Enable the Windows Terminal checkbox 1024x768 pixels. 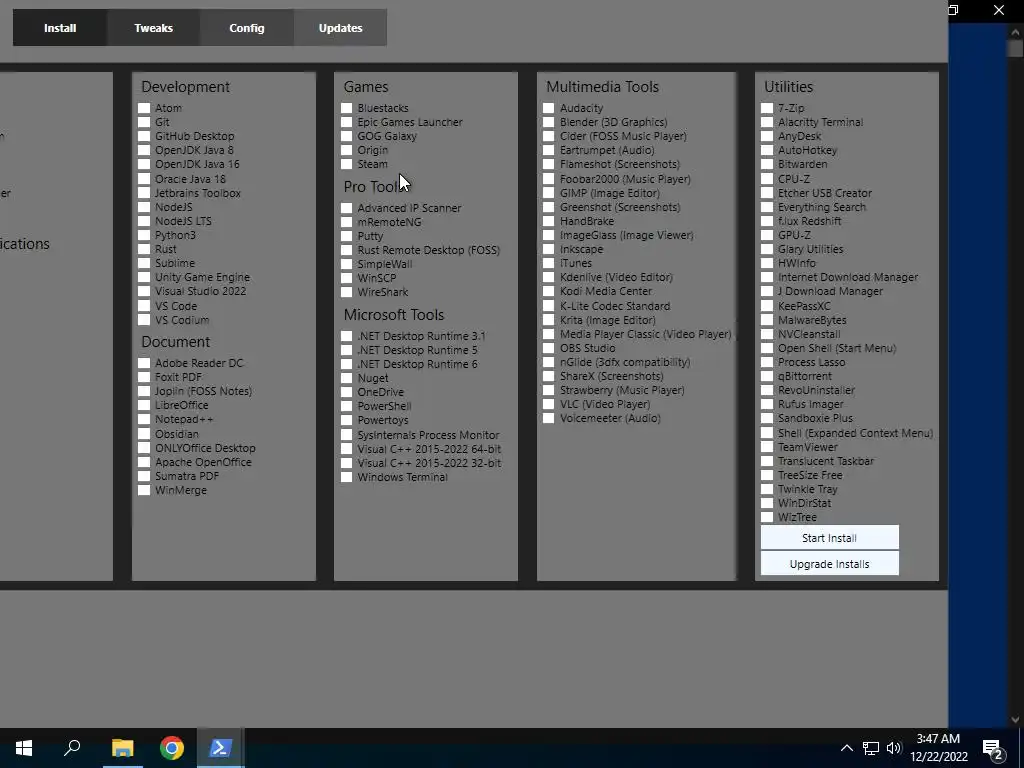[x=347, y=477]
